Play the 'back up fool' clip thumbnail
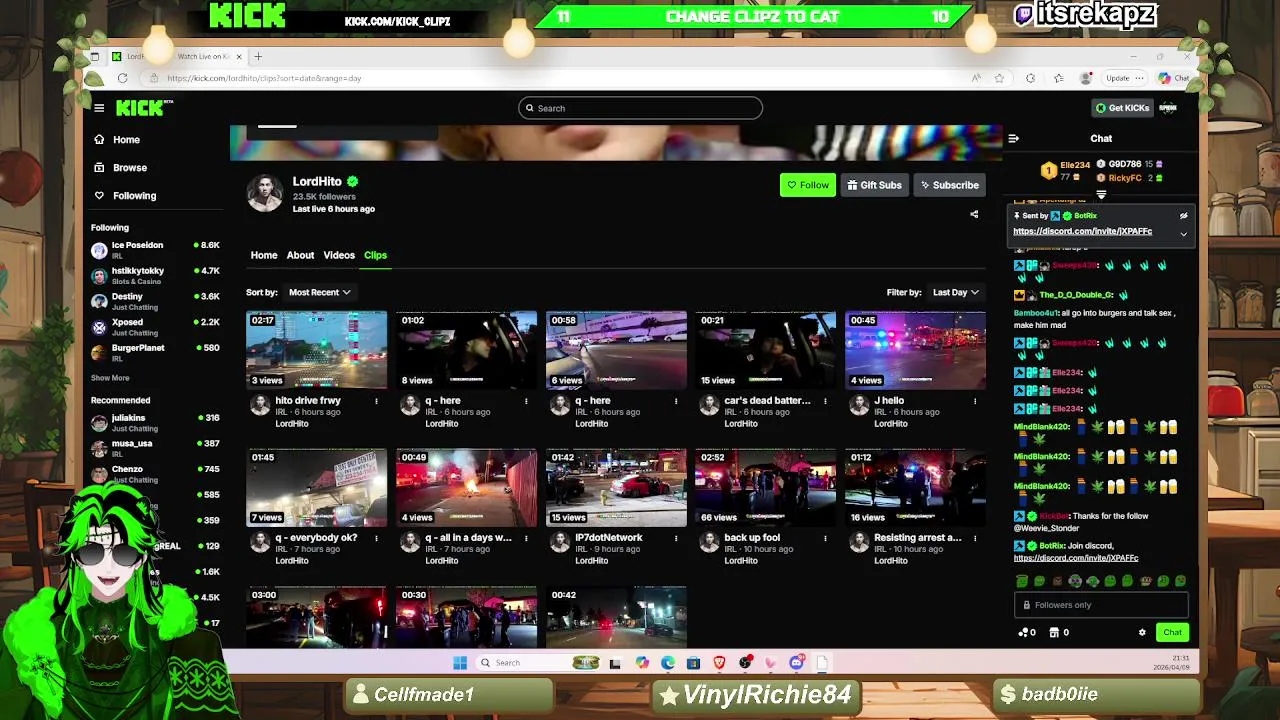The image size is (1280, 720). (766, 487)
